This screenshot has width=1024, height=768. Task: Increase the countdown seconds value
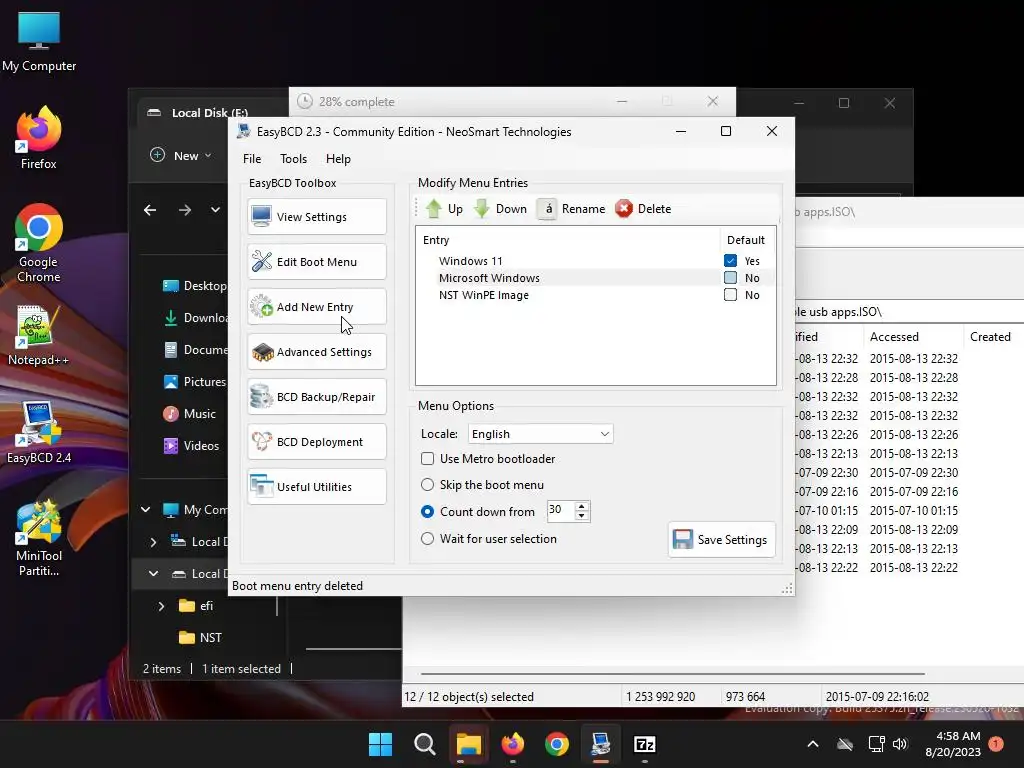click(x=581, y=506)
